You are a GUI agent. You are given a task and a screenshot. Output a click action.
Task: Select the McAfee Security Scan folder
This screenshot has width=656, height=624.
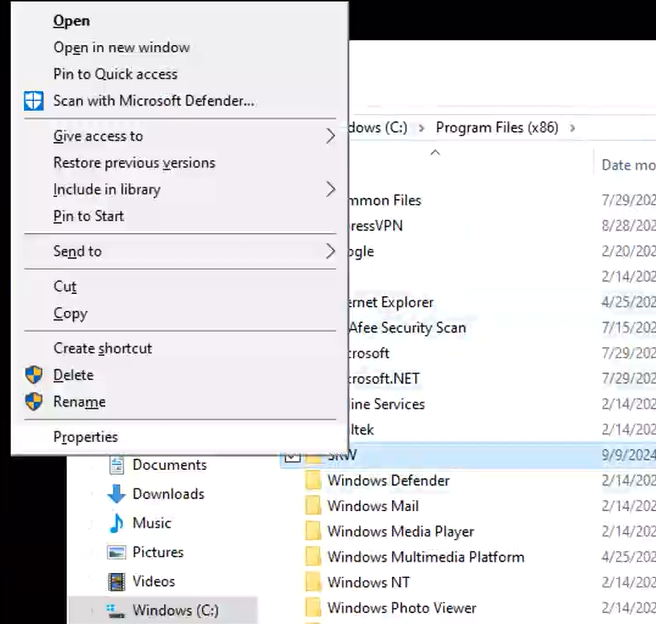pyautogui.click(x=407, y=328)
